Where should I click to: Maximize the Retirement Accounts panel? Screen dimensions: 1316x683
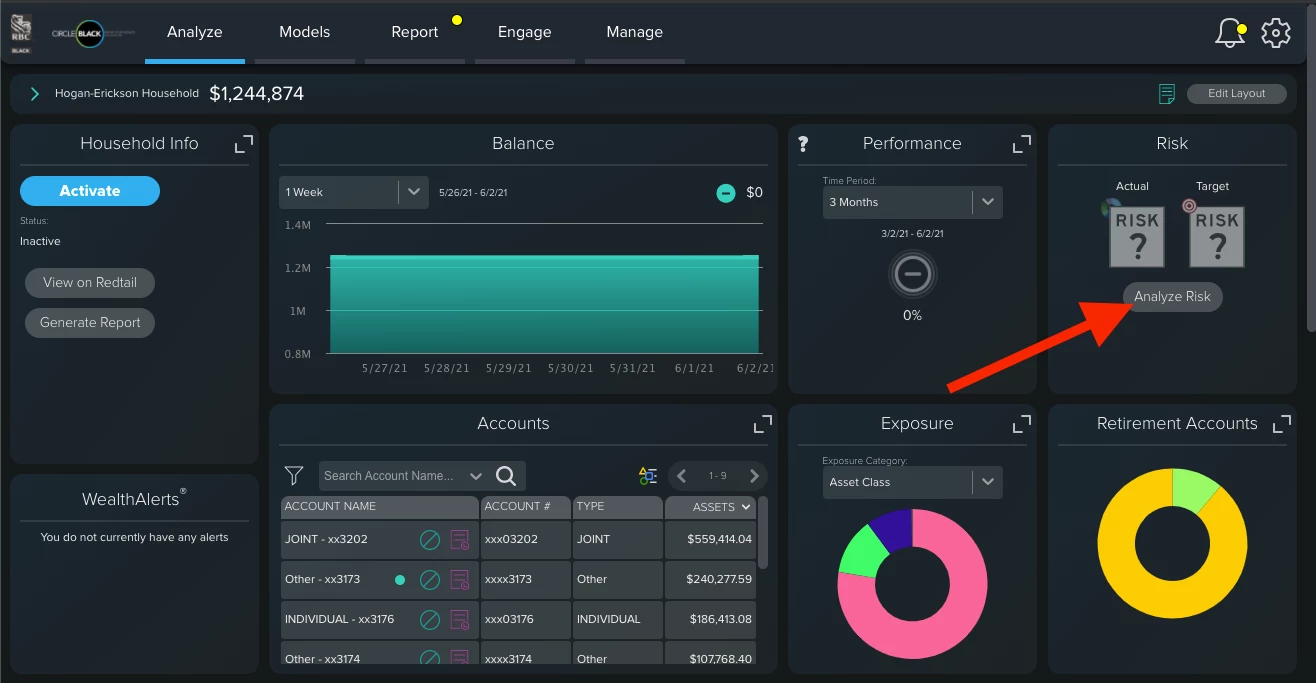click(x=1281, y=424)
